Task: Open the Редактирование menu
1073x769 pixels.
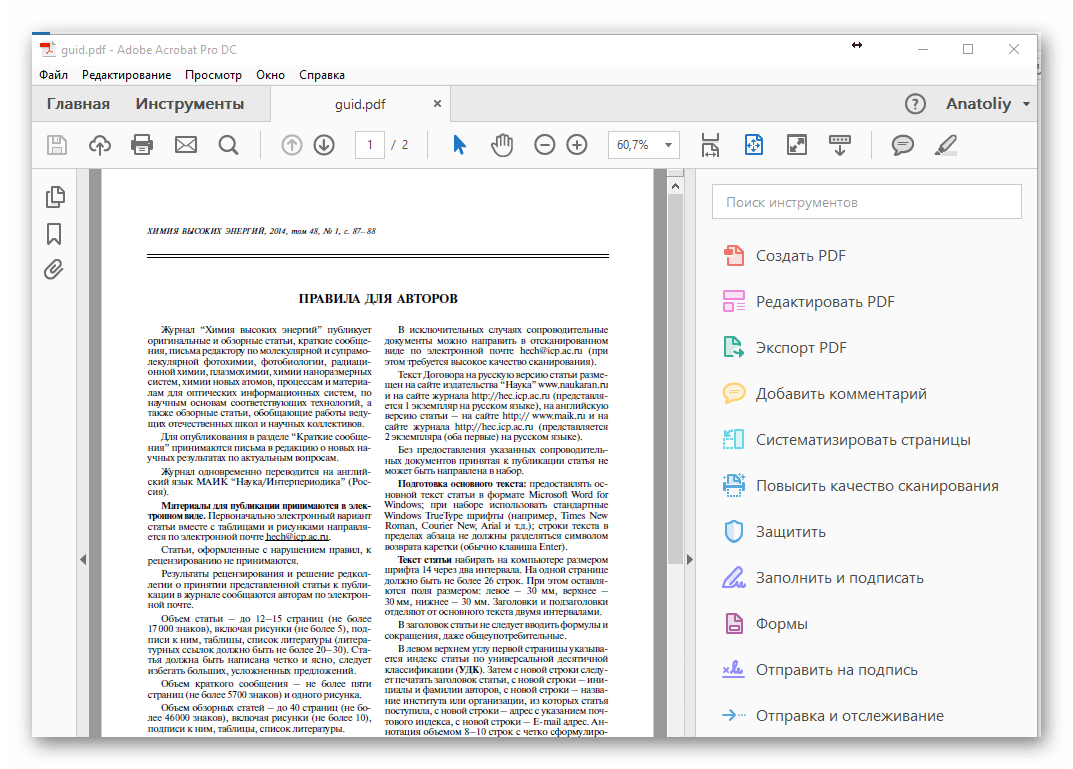Action: pyautogui.click(x=126, y=75)
